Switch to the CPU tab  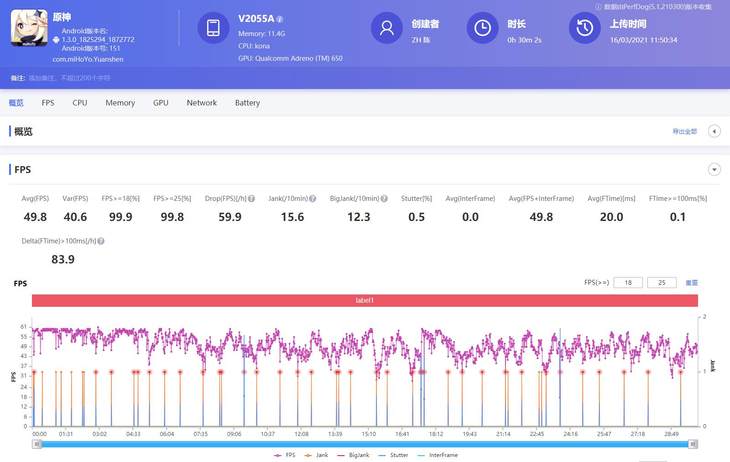[80, 103]
